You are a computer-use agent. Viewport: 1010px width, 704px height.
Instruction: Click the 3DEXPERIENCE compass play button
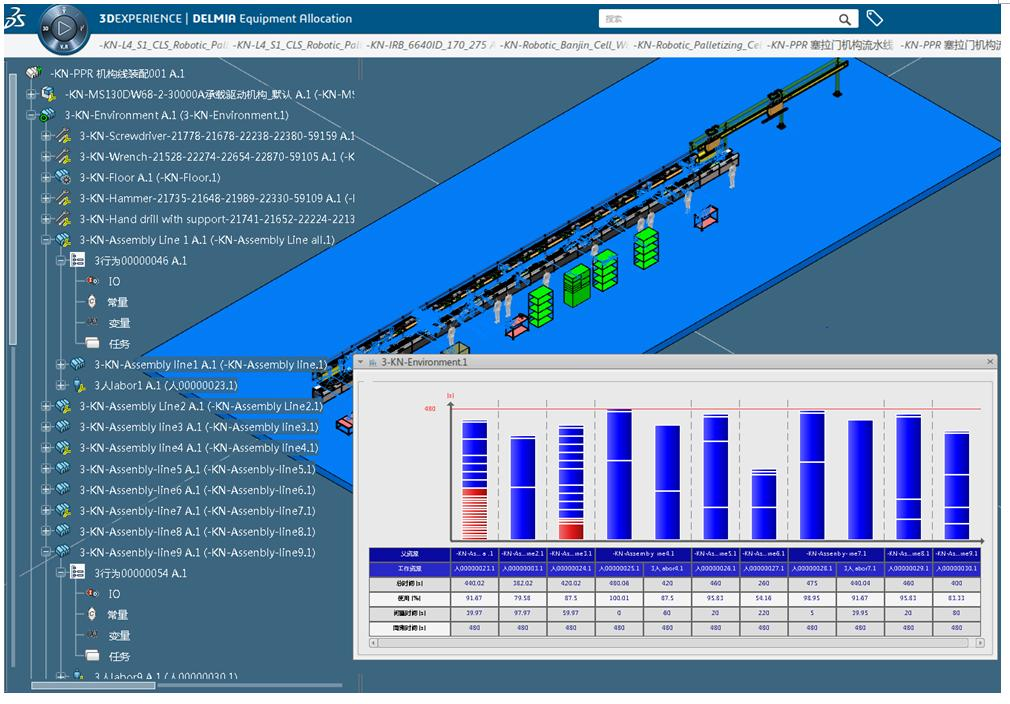(65, 27)
